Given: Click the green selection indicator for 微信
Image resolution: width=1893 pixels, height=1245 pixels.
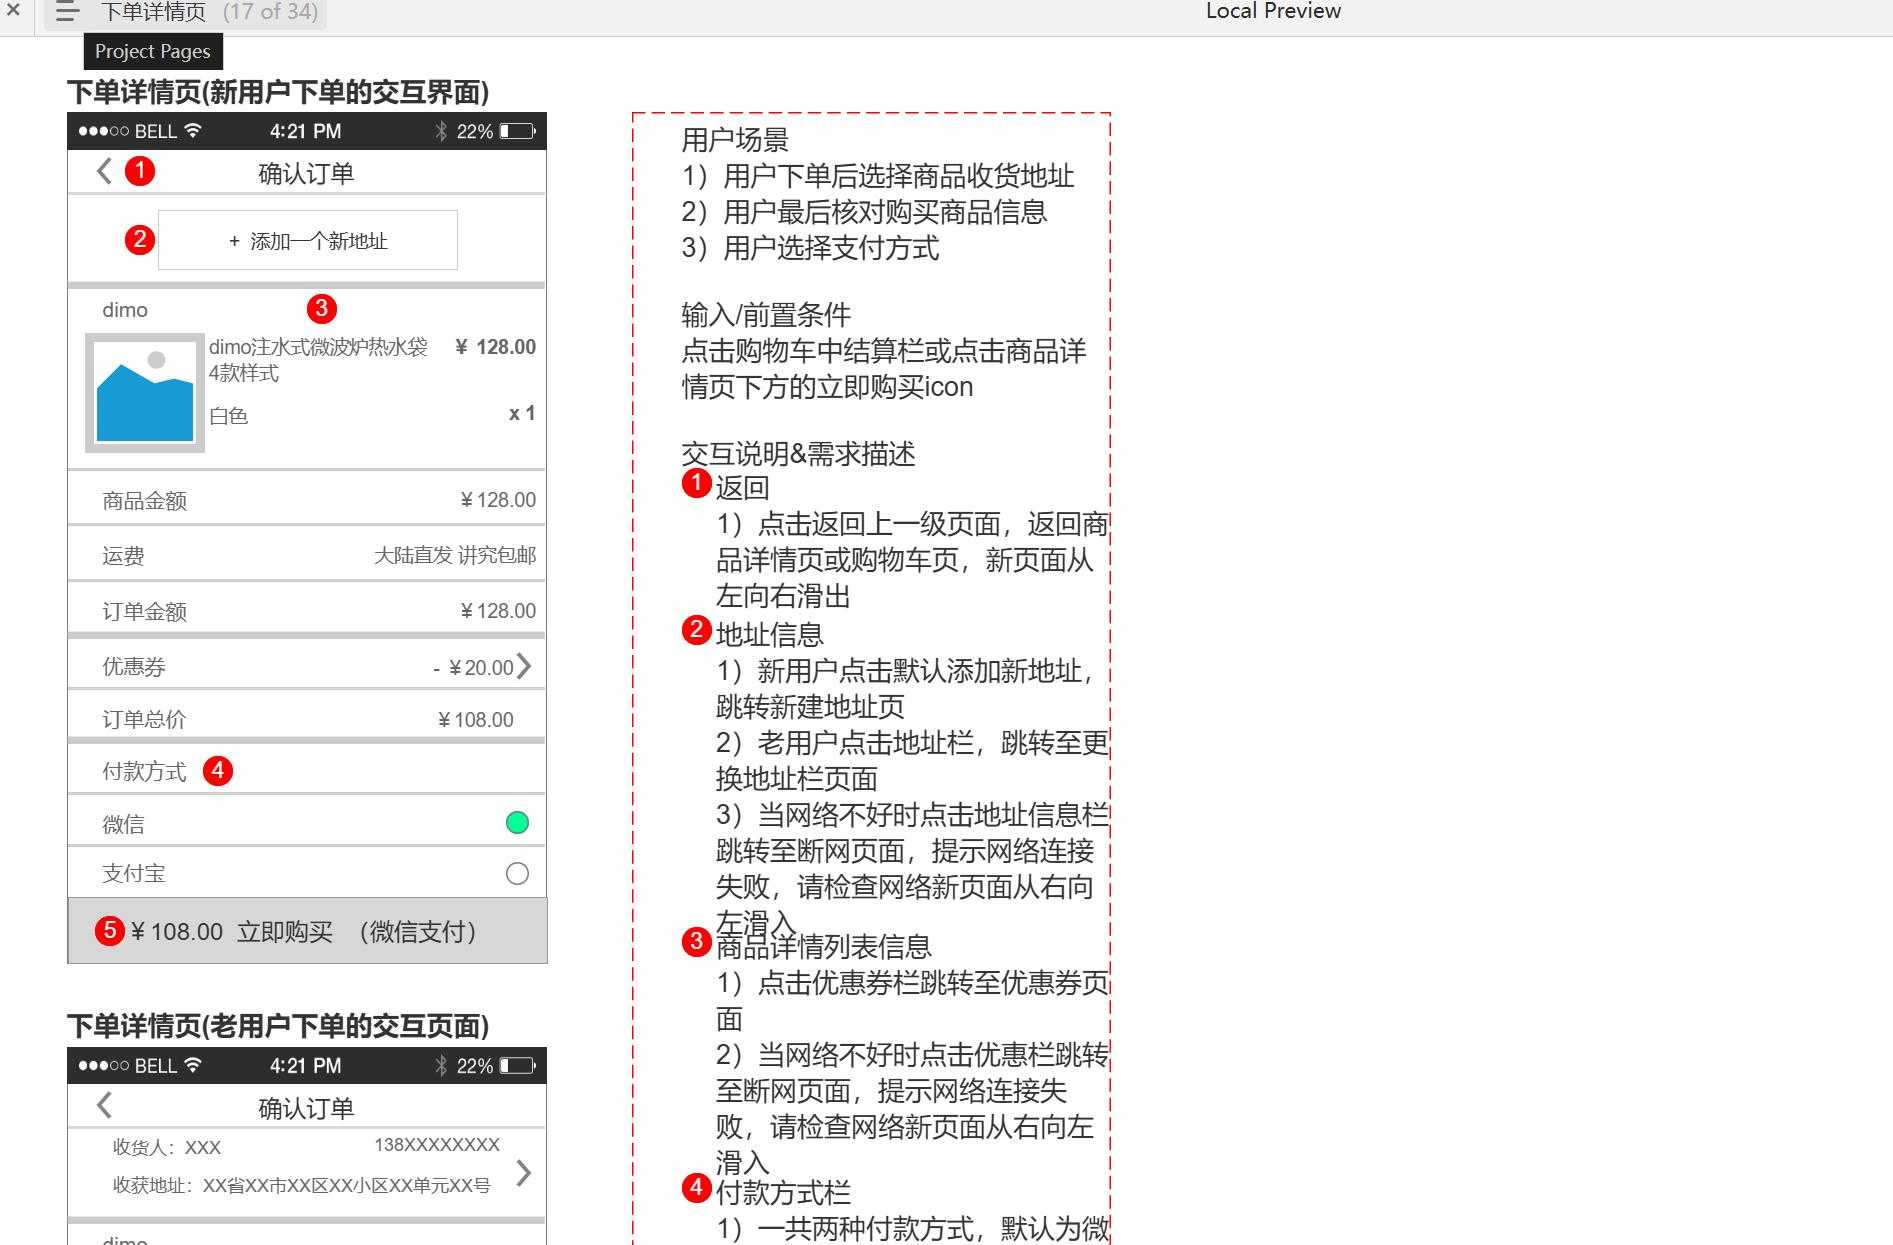Looking at the screenshot, I should (x=516, y=822).
